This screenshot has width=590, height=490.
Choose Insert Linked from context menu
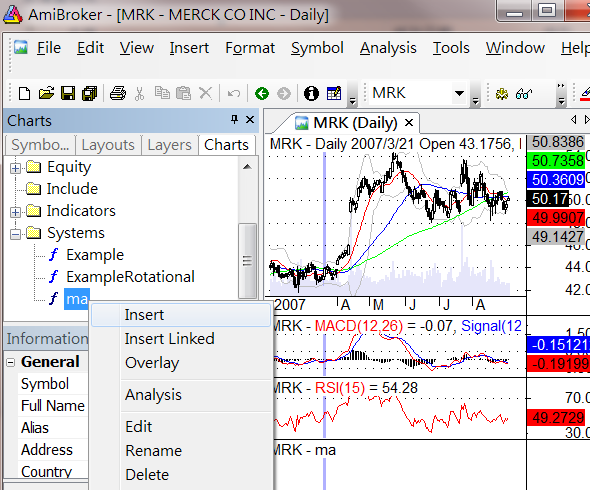[x=181, y=339]
